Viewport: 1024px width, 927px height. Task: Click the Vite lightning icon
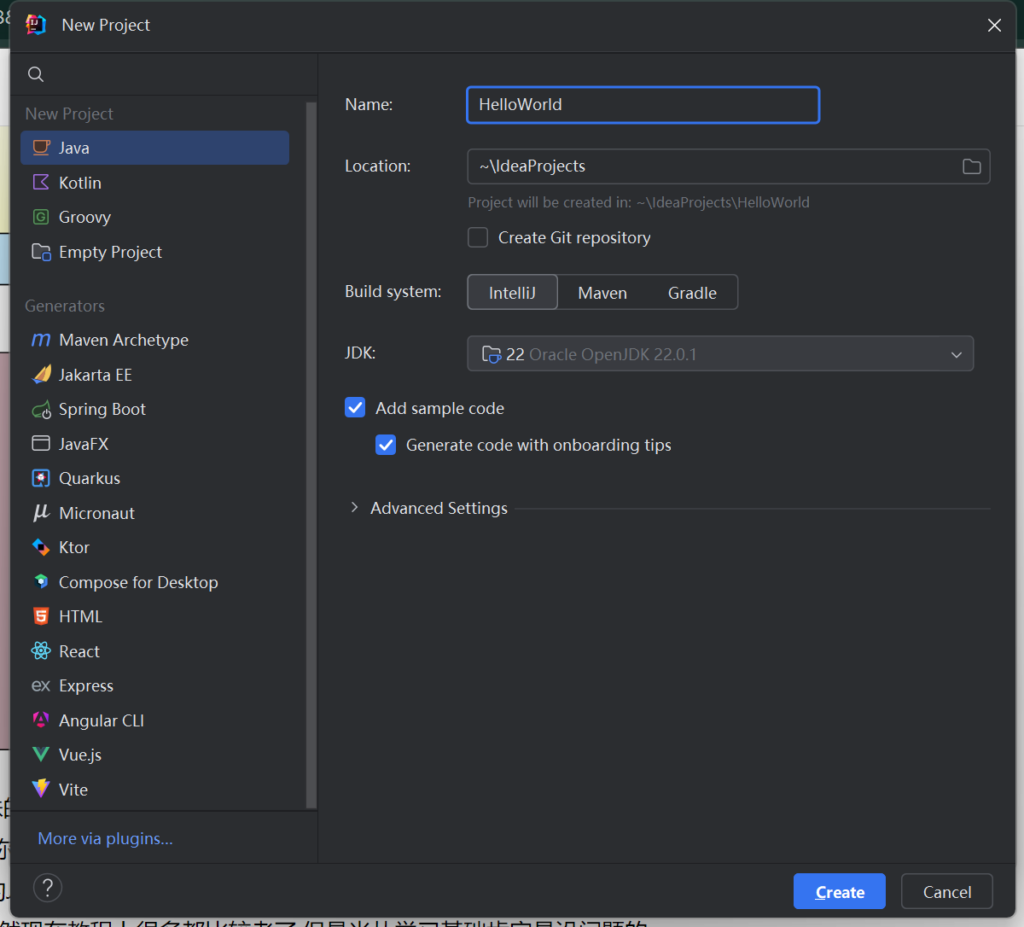pyautogui.click(x=41, y=789)
